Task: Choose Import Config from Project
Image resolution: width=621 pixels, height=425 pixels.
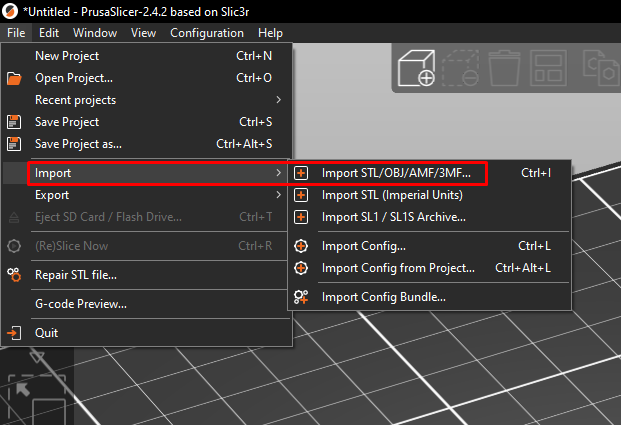Action: point(412,268)
